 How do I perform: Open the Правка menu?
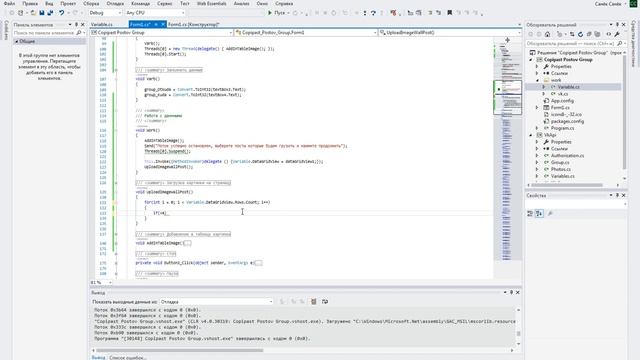tap(30, 4)
